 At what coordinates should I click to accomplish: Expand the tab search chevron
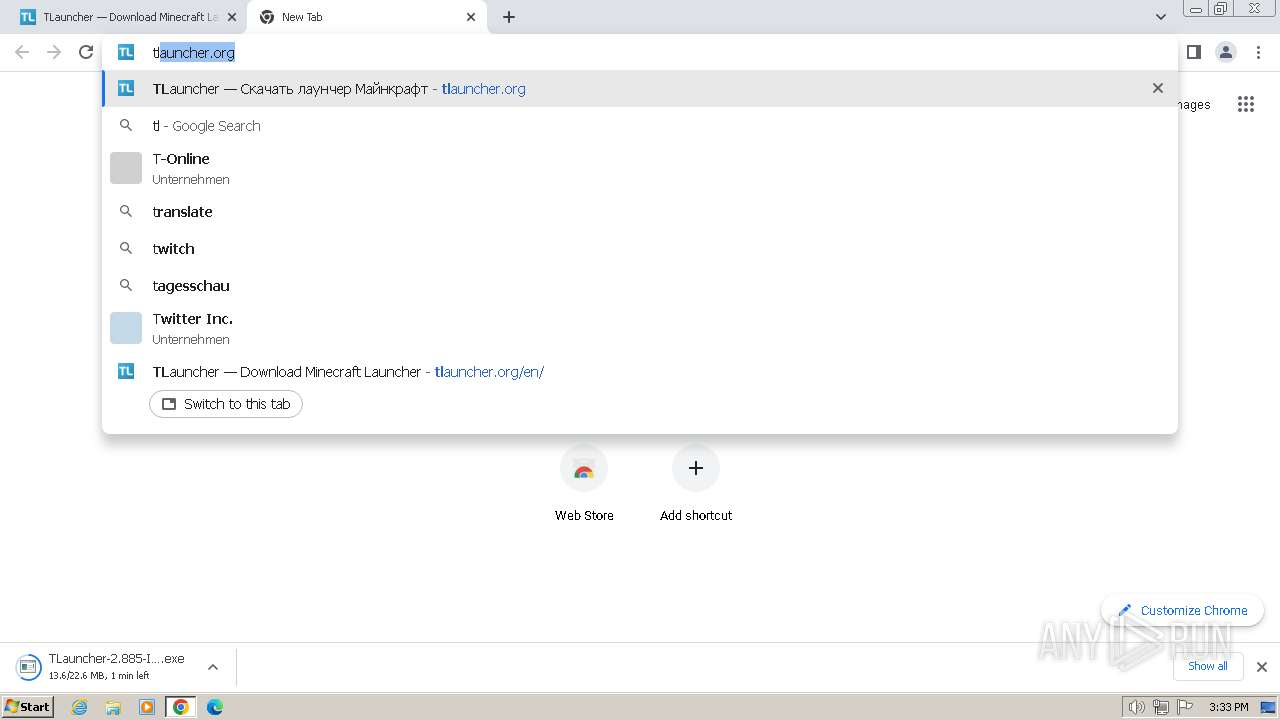(x=1160, y=17)
